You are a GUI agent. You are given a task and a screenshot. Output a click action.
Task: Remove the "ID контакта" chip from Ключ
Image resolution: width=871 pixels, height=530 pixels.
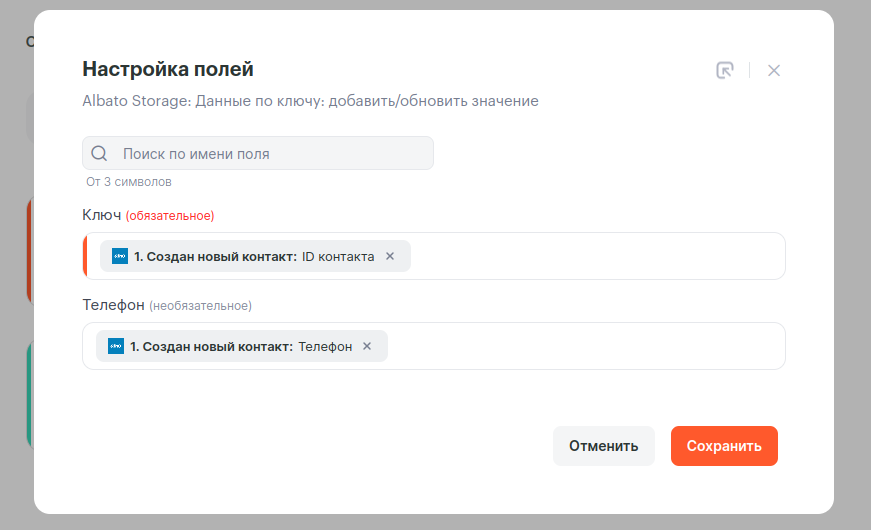coord(390,256)
